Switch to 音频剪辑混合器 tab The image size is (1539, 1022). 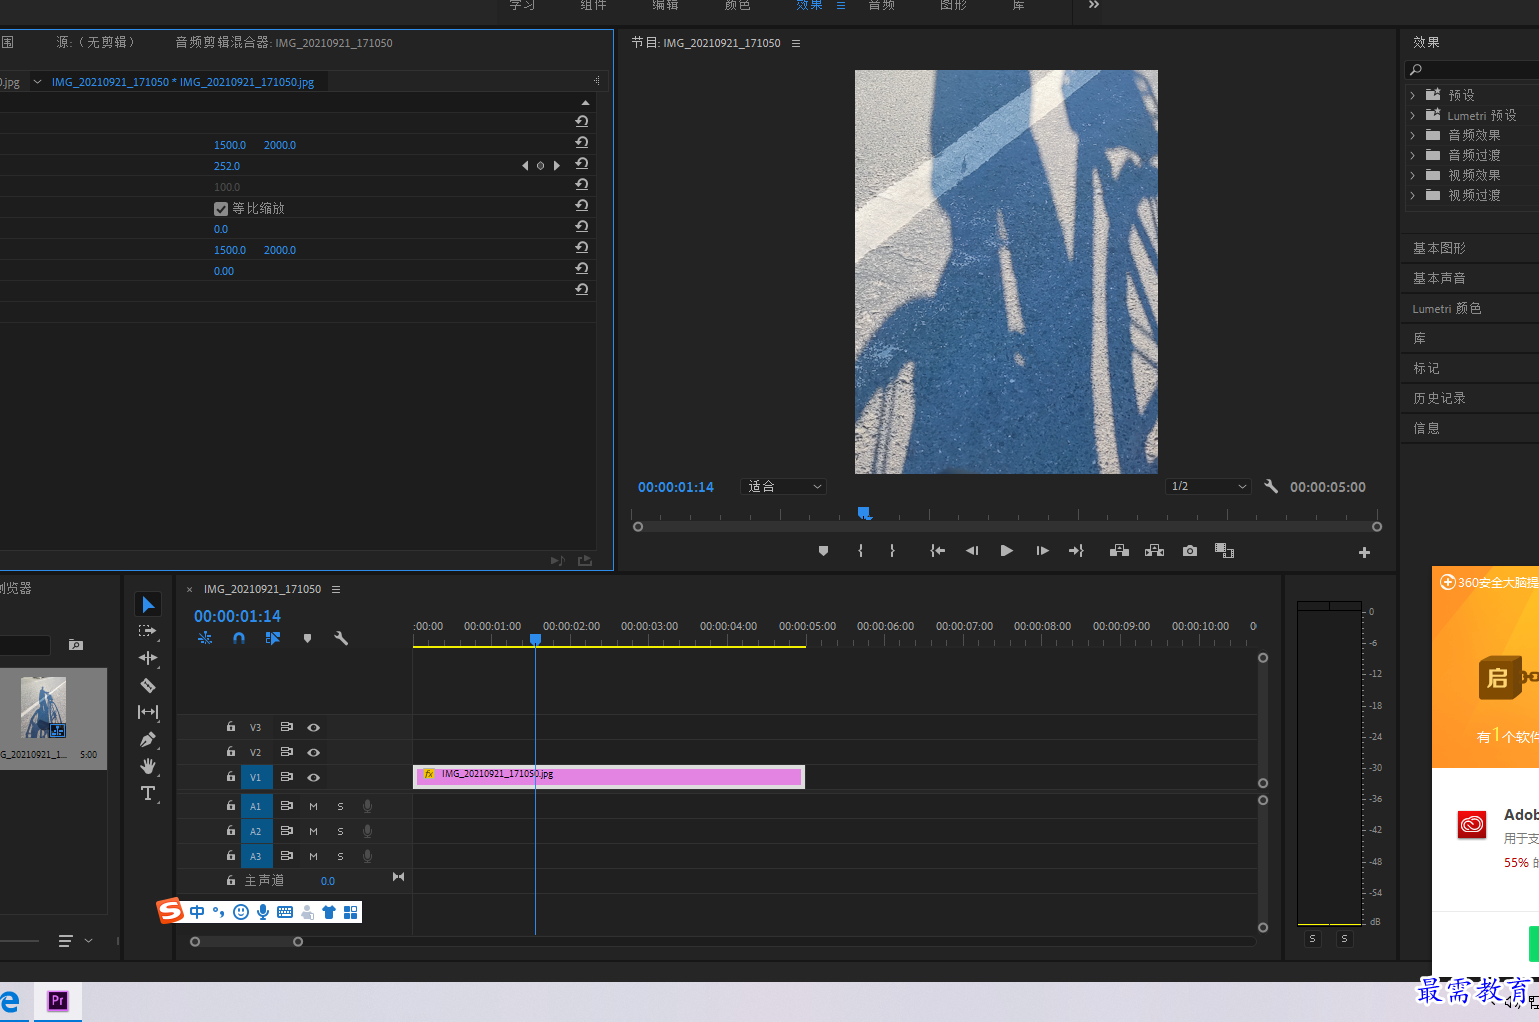pos(284,43)
